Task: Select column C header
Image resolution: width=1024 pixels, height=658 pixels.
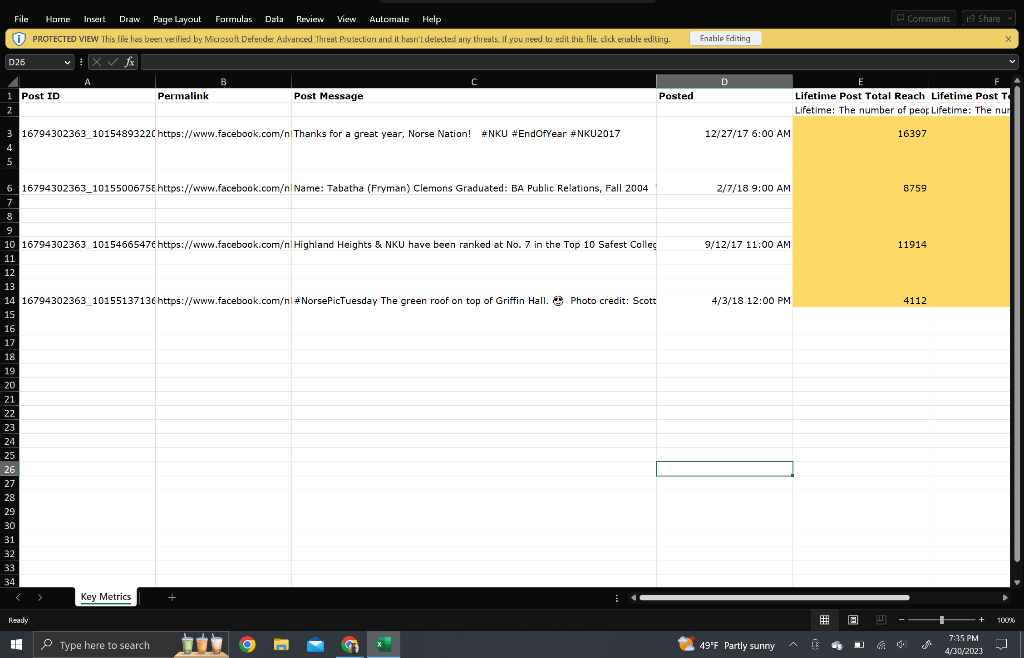Action: 474,82
